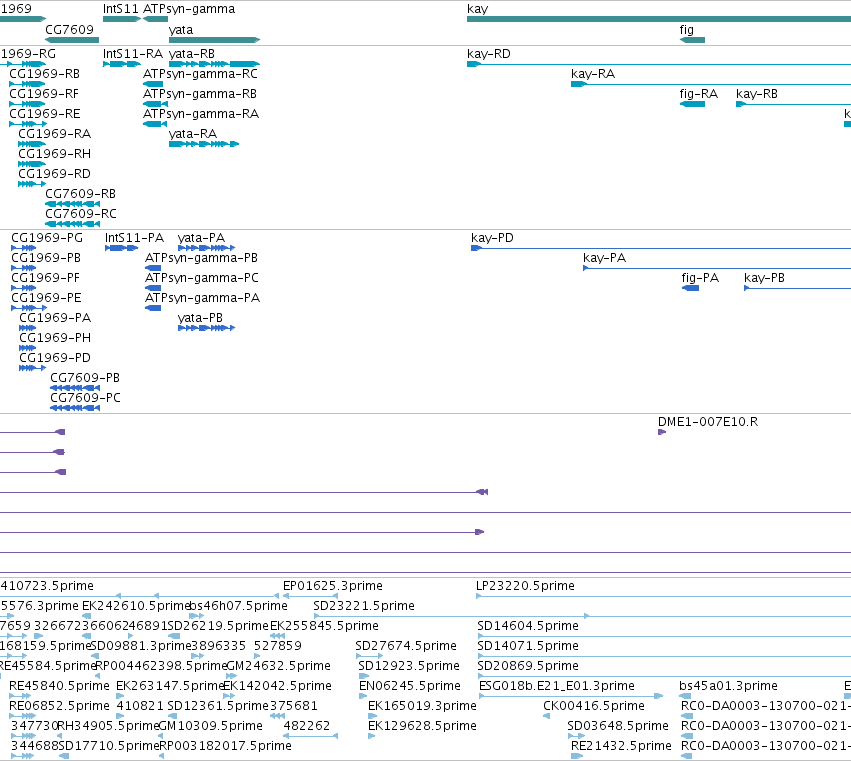Select transcript CG1969-RA label

[54, 134]
